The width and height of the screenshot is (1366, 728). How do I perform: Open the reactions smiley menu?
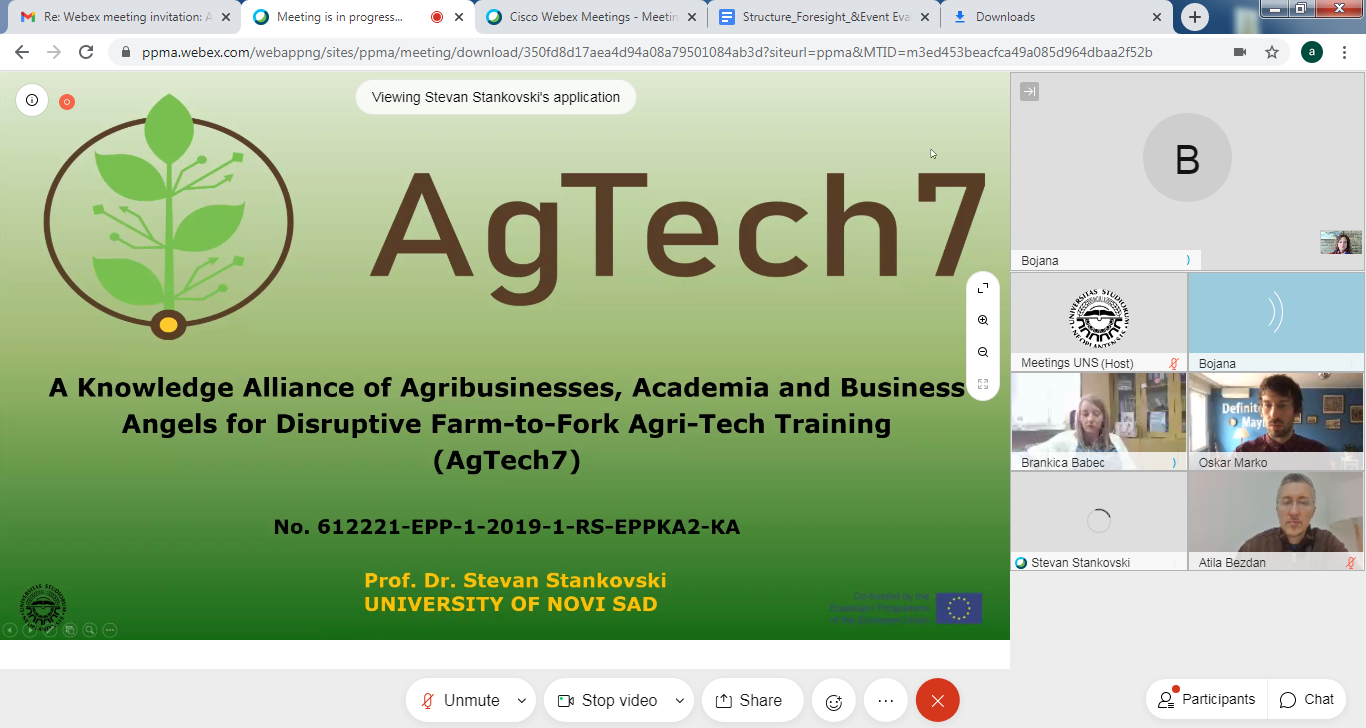pyautogui.click(x=834, y=701)
